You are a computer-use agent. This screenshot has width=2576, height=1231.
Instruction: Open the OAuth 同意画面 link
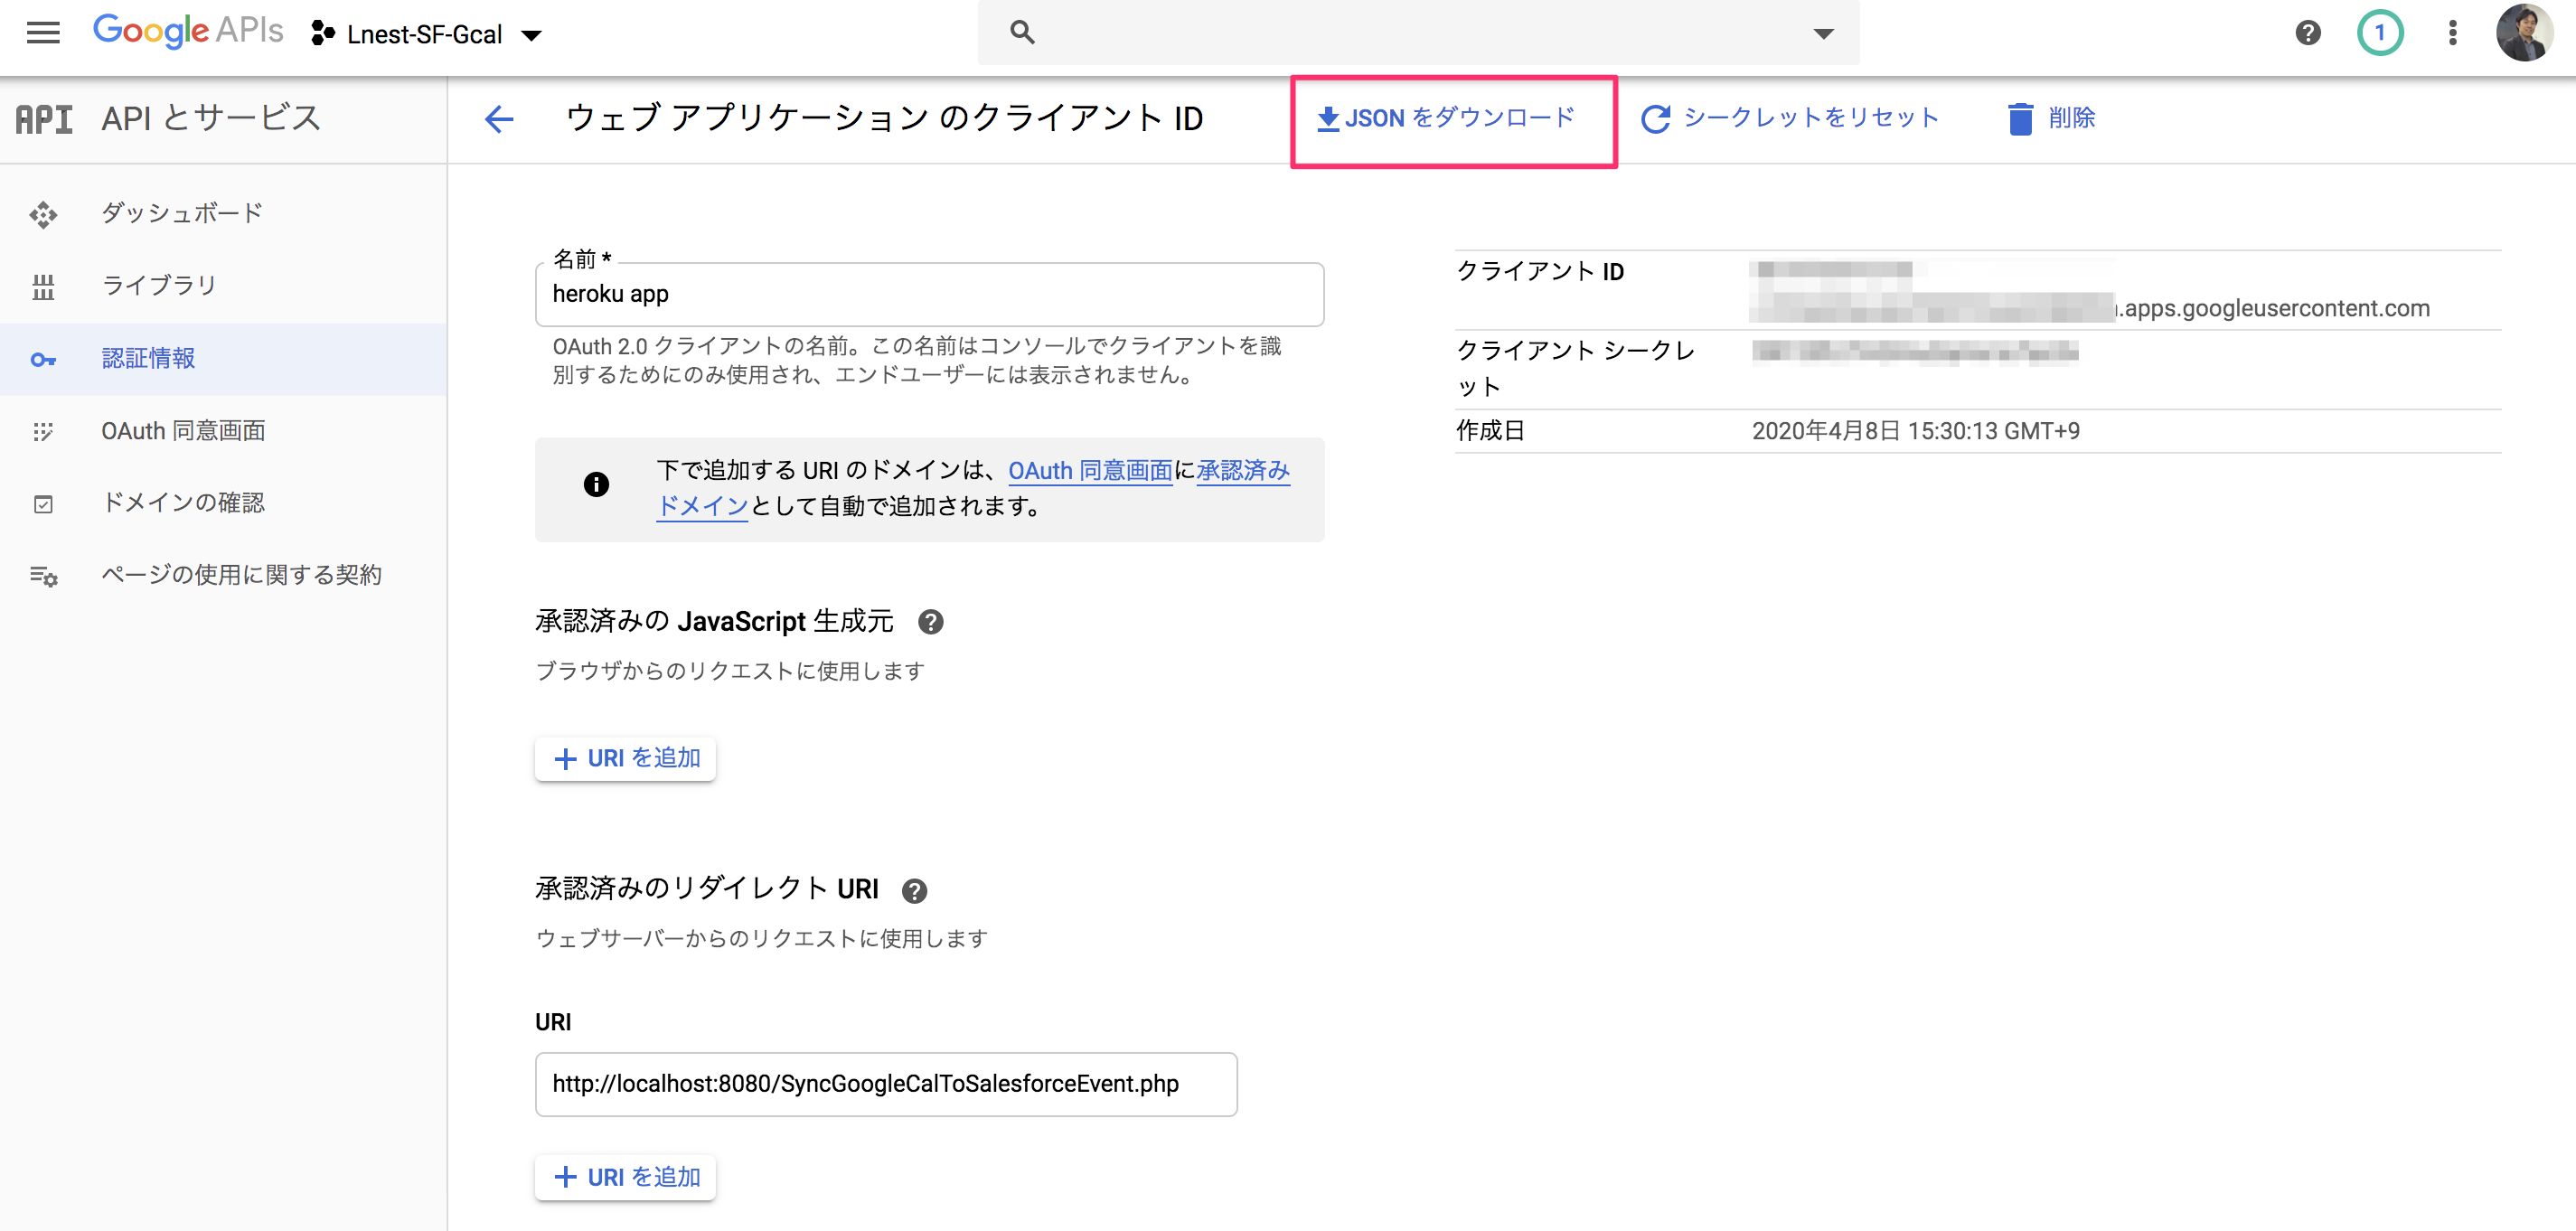point(1089,470)
